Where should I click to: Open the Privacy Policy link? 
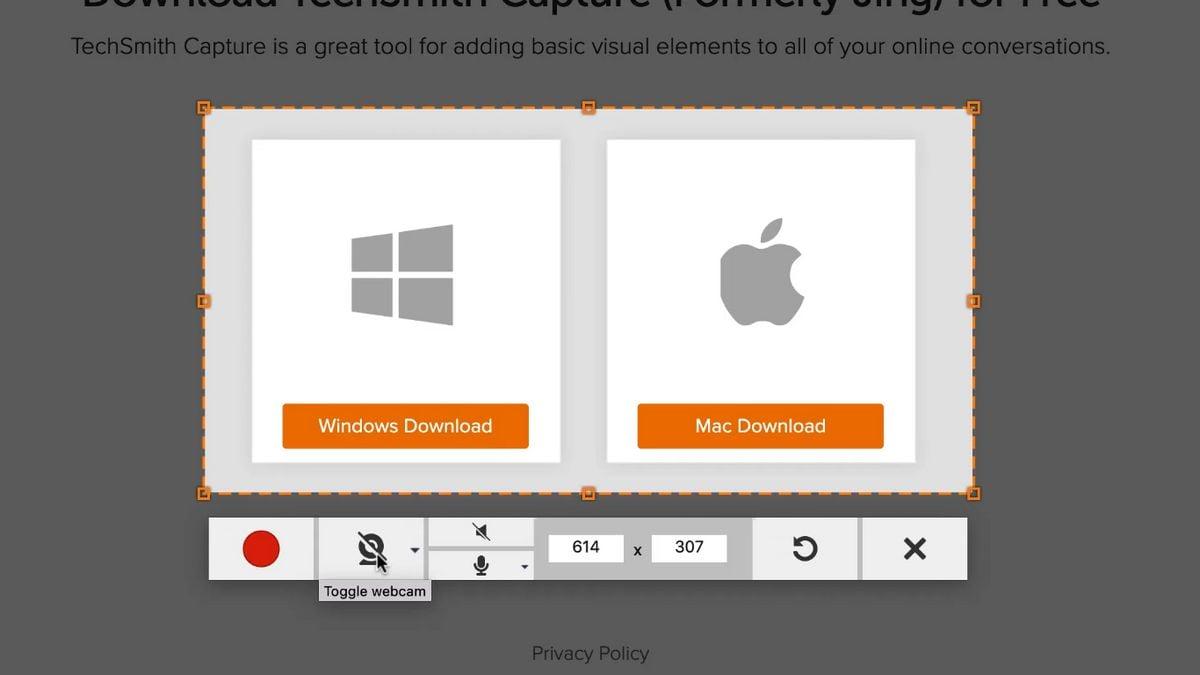coord(590,653)
